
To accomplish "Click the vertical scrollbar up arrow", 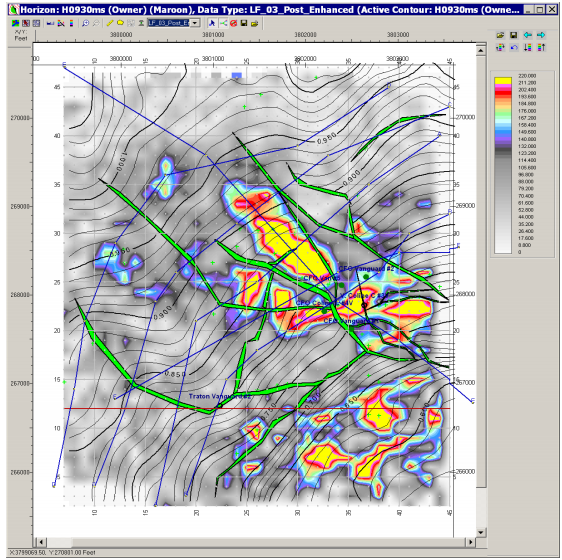I will click(481, 51).
